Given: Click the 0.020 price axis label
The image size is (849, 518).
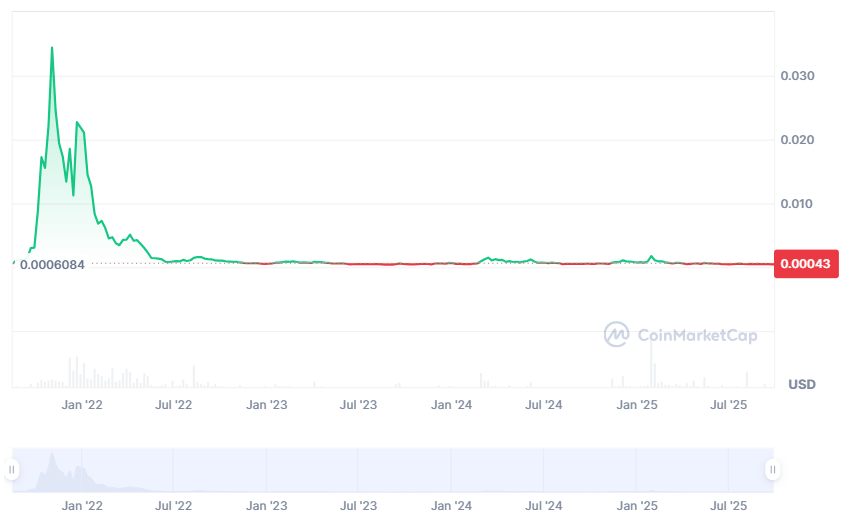Looking at the screenshot, I should 797,140.
